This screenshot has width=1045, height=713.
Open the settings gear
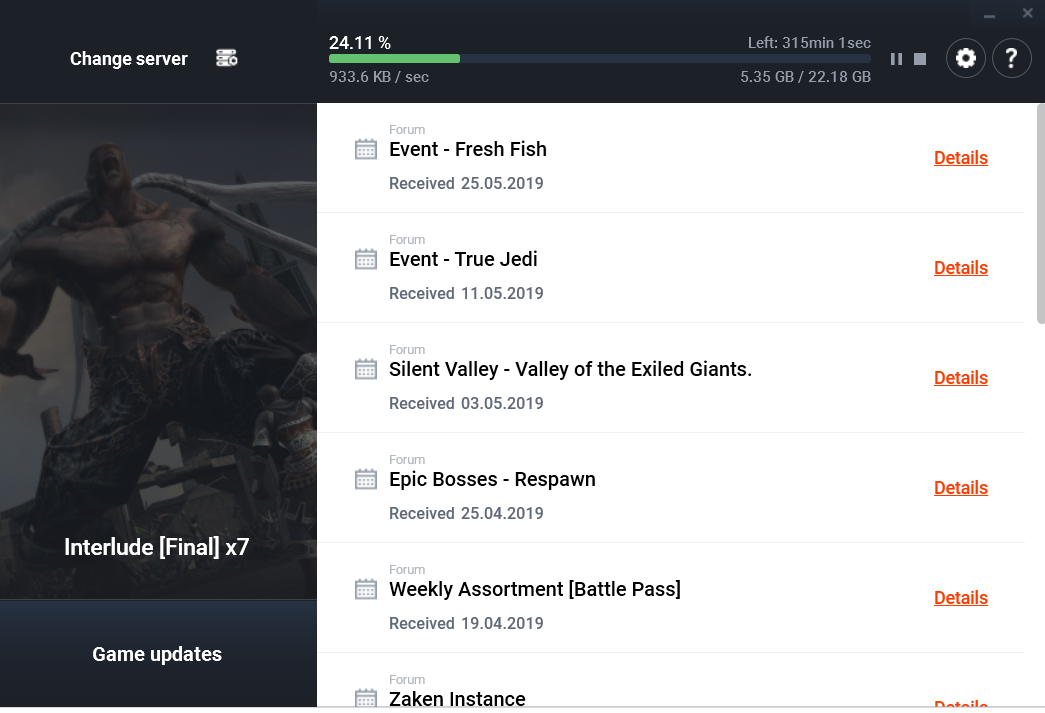click(965, 58)
